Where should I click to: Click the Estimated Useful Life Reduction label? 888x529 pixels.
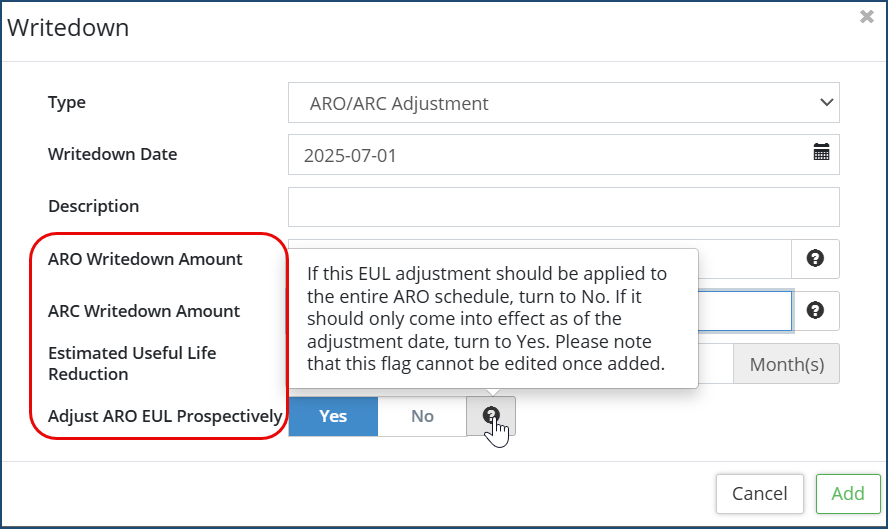tap(132, 363)
